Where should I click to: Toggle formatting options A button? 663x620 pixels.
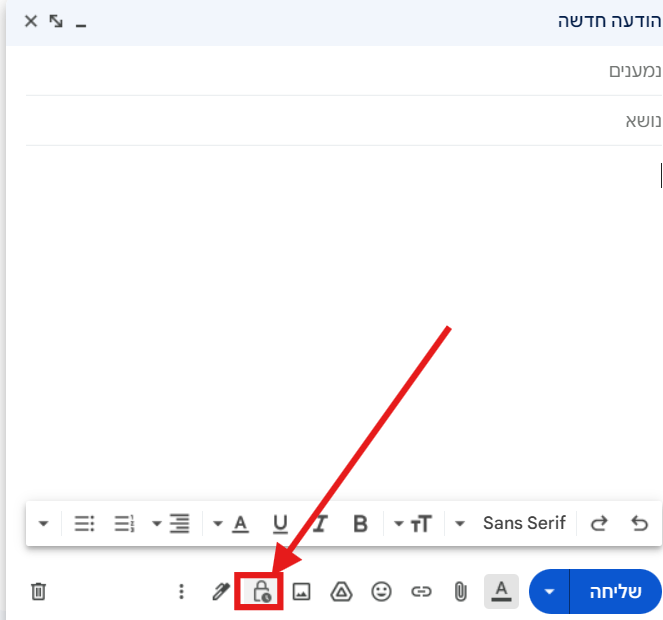pos(501,591)
